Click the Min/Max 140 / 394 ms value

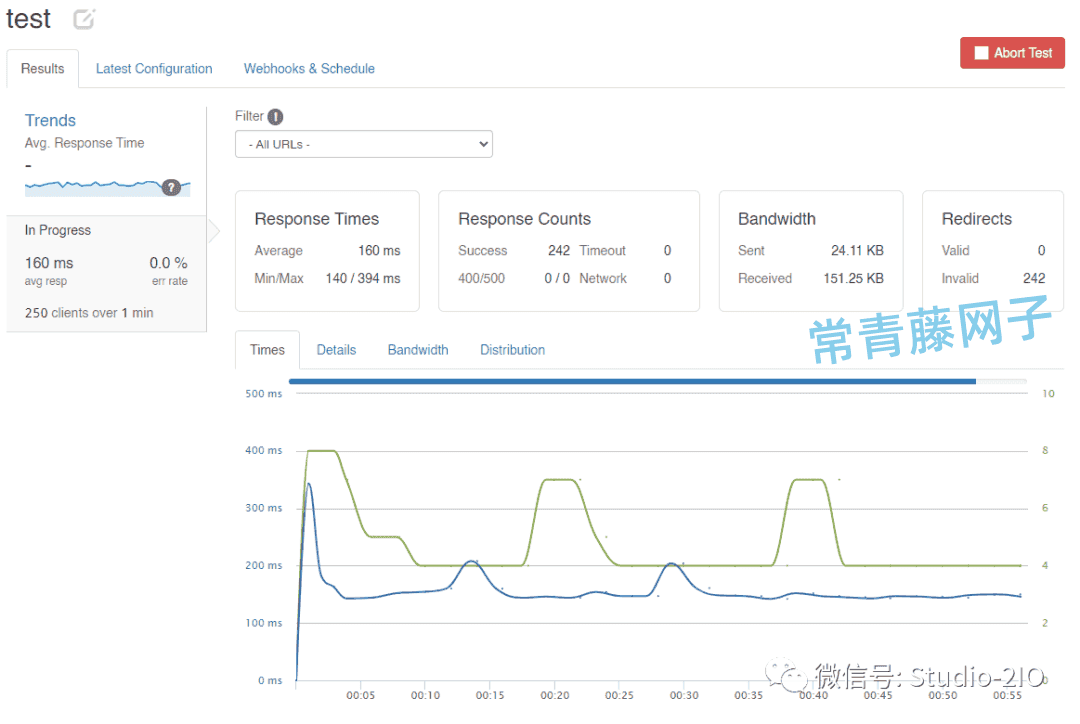pyautogui.click(x=363, y=278)
